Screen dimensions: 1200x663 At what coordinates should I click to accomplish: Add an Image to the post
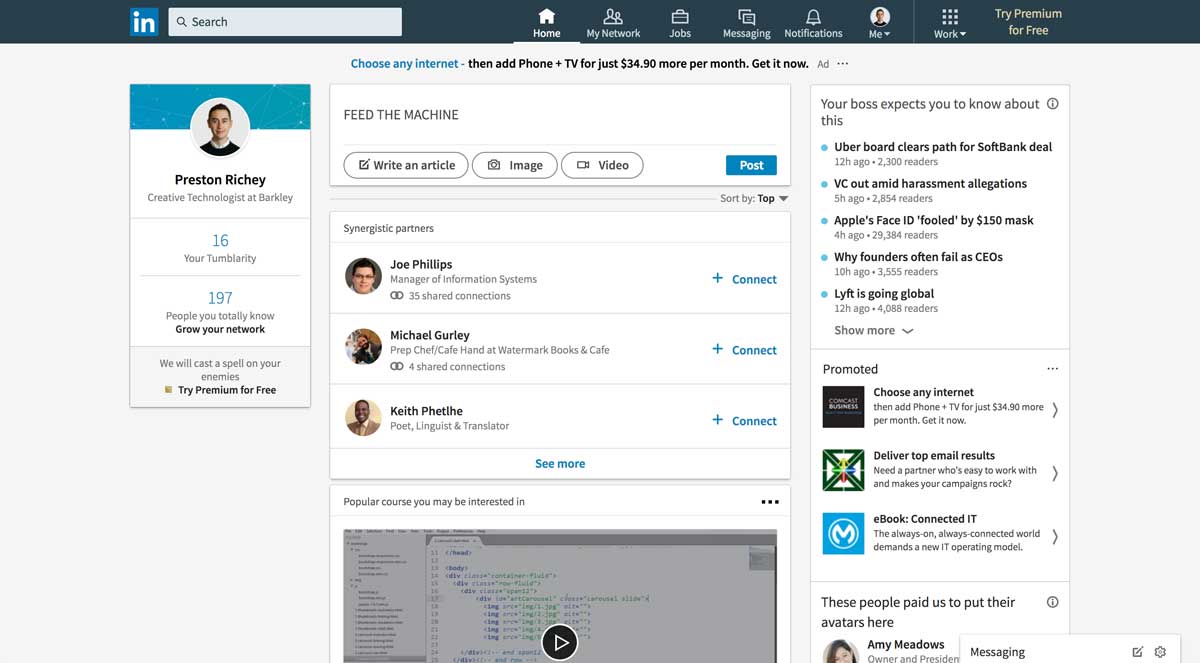click(x=514, y=165)
